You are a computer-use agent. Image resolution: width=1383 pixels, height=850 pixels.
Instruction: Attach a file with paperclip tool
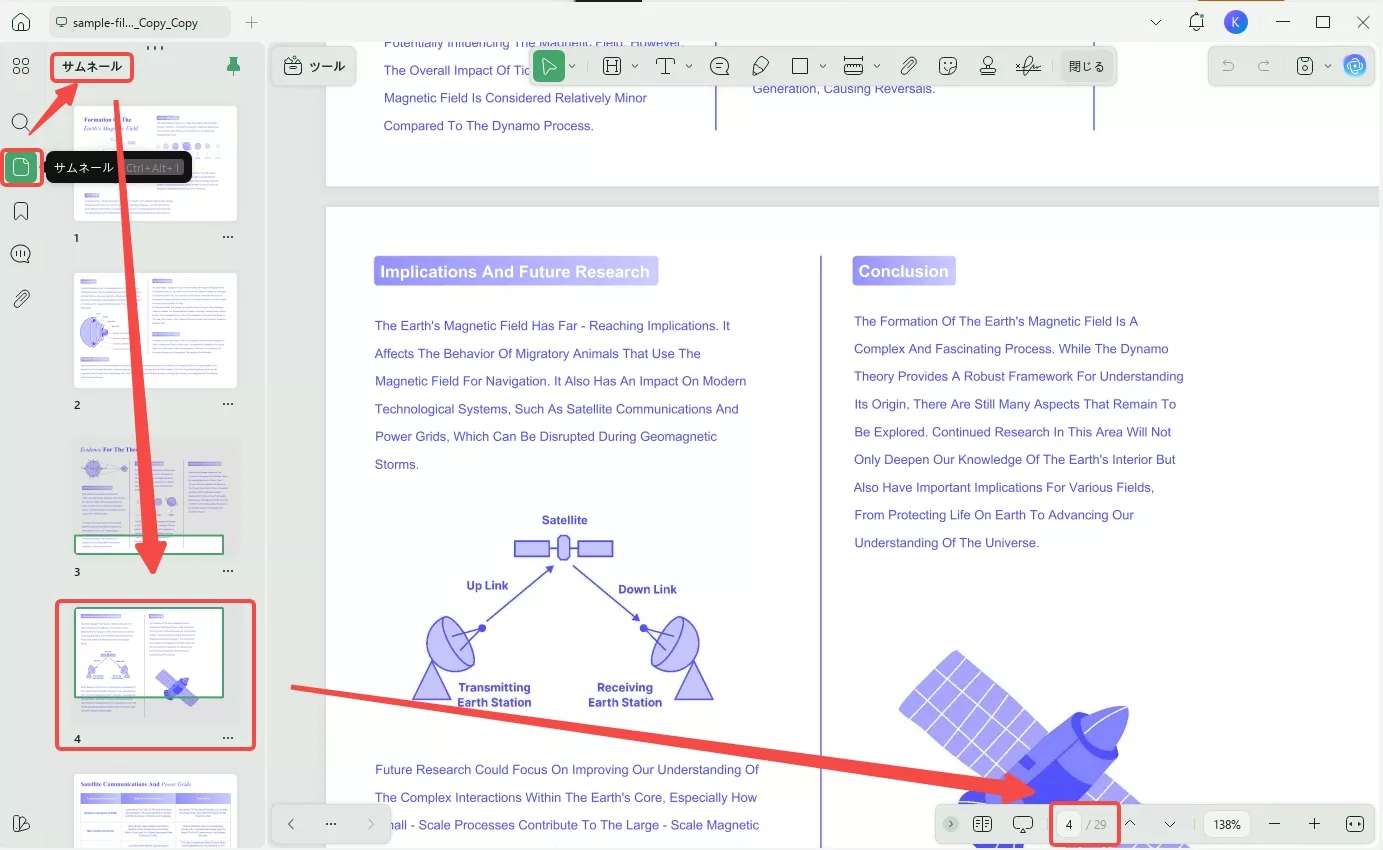tap(908, 66)
